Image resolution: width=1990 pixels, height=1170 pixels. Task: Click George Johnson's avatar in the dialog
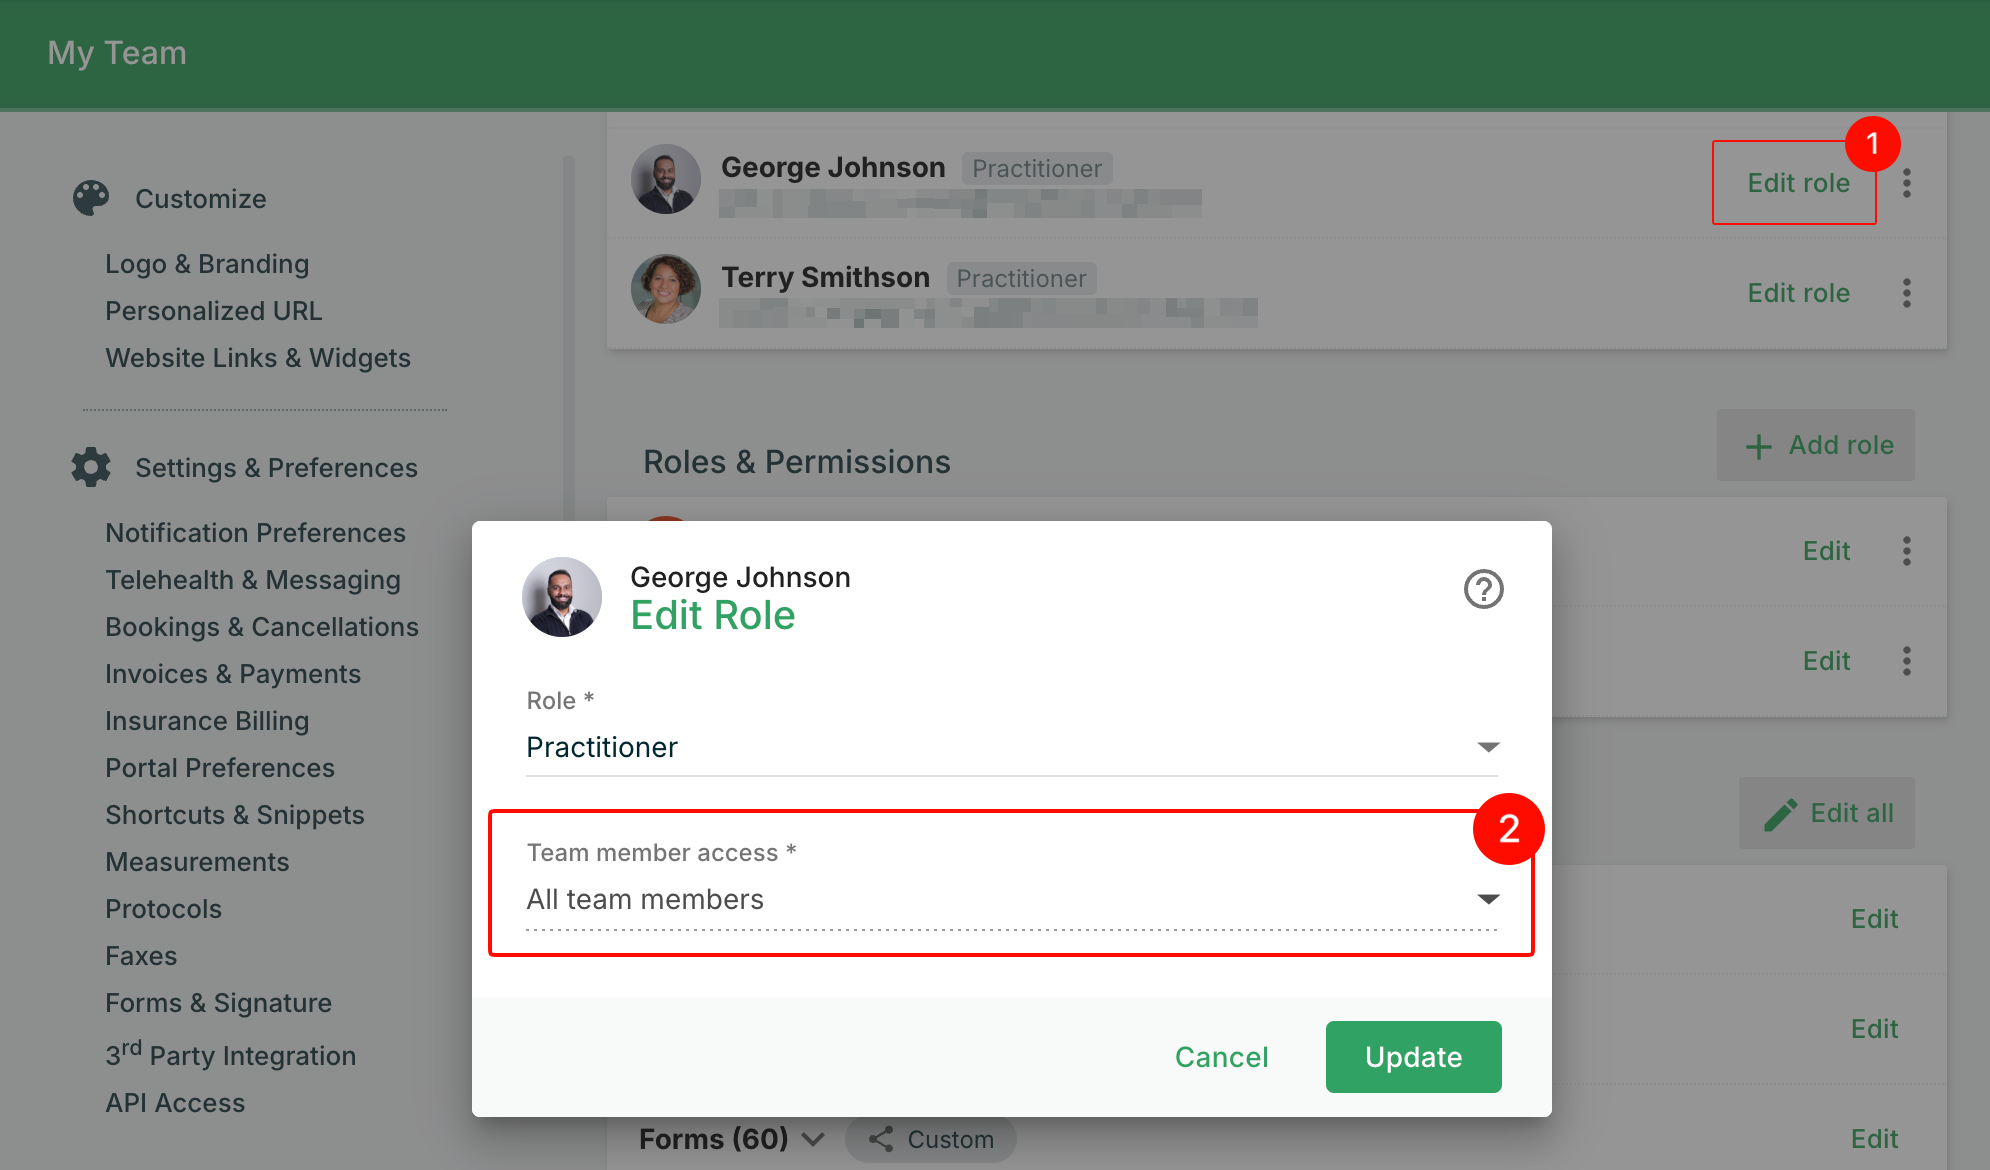point(562,597)
